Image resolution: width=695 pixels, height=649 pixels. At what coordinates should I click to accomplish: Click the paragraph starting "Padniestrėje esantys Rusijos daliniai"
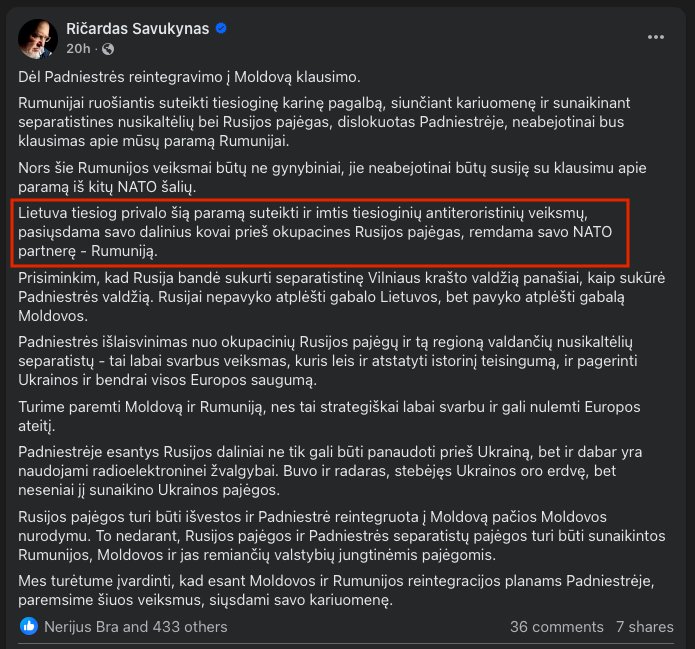(x=330, y=471)
